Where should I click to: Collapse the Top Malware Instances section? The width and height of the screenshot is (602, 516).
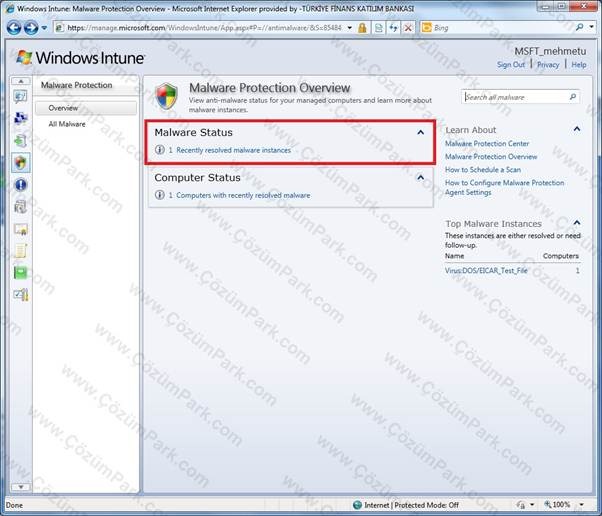tap(577, 223)
